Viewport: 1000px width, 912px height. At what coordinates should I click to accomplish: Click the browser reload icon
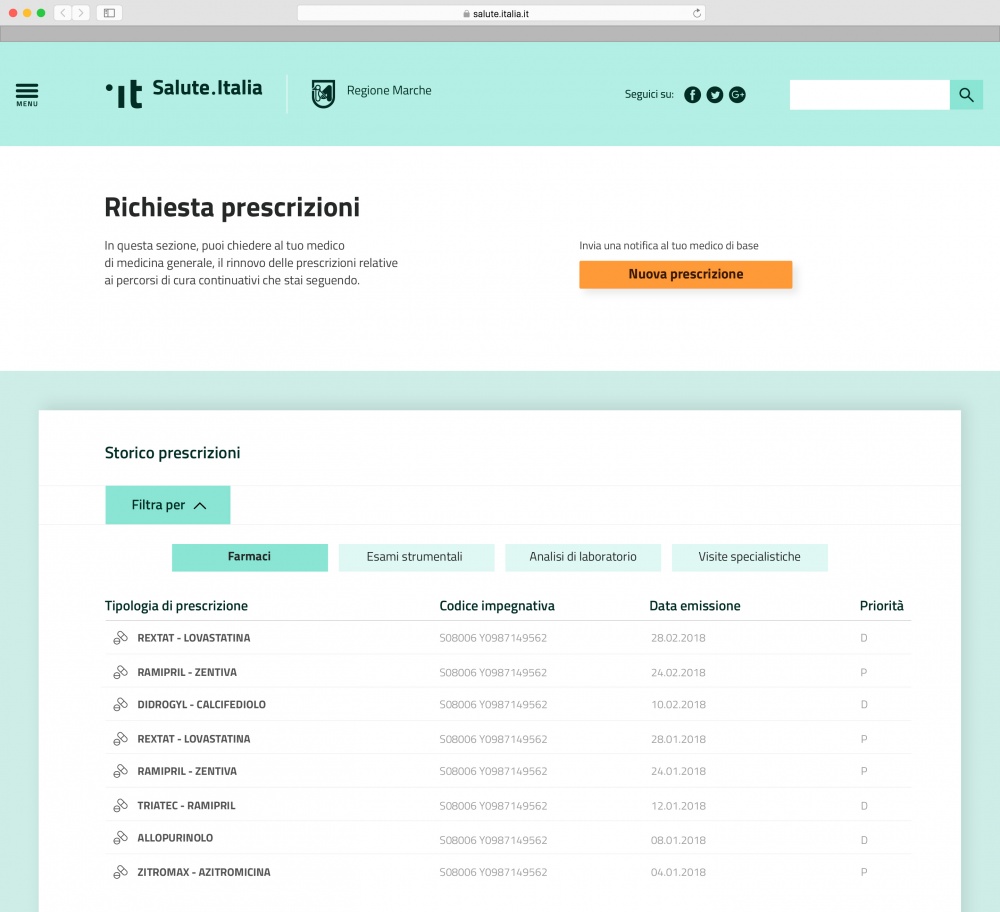pyautogui.click(x=696, y=13)
